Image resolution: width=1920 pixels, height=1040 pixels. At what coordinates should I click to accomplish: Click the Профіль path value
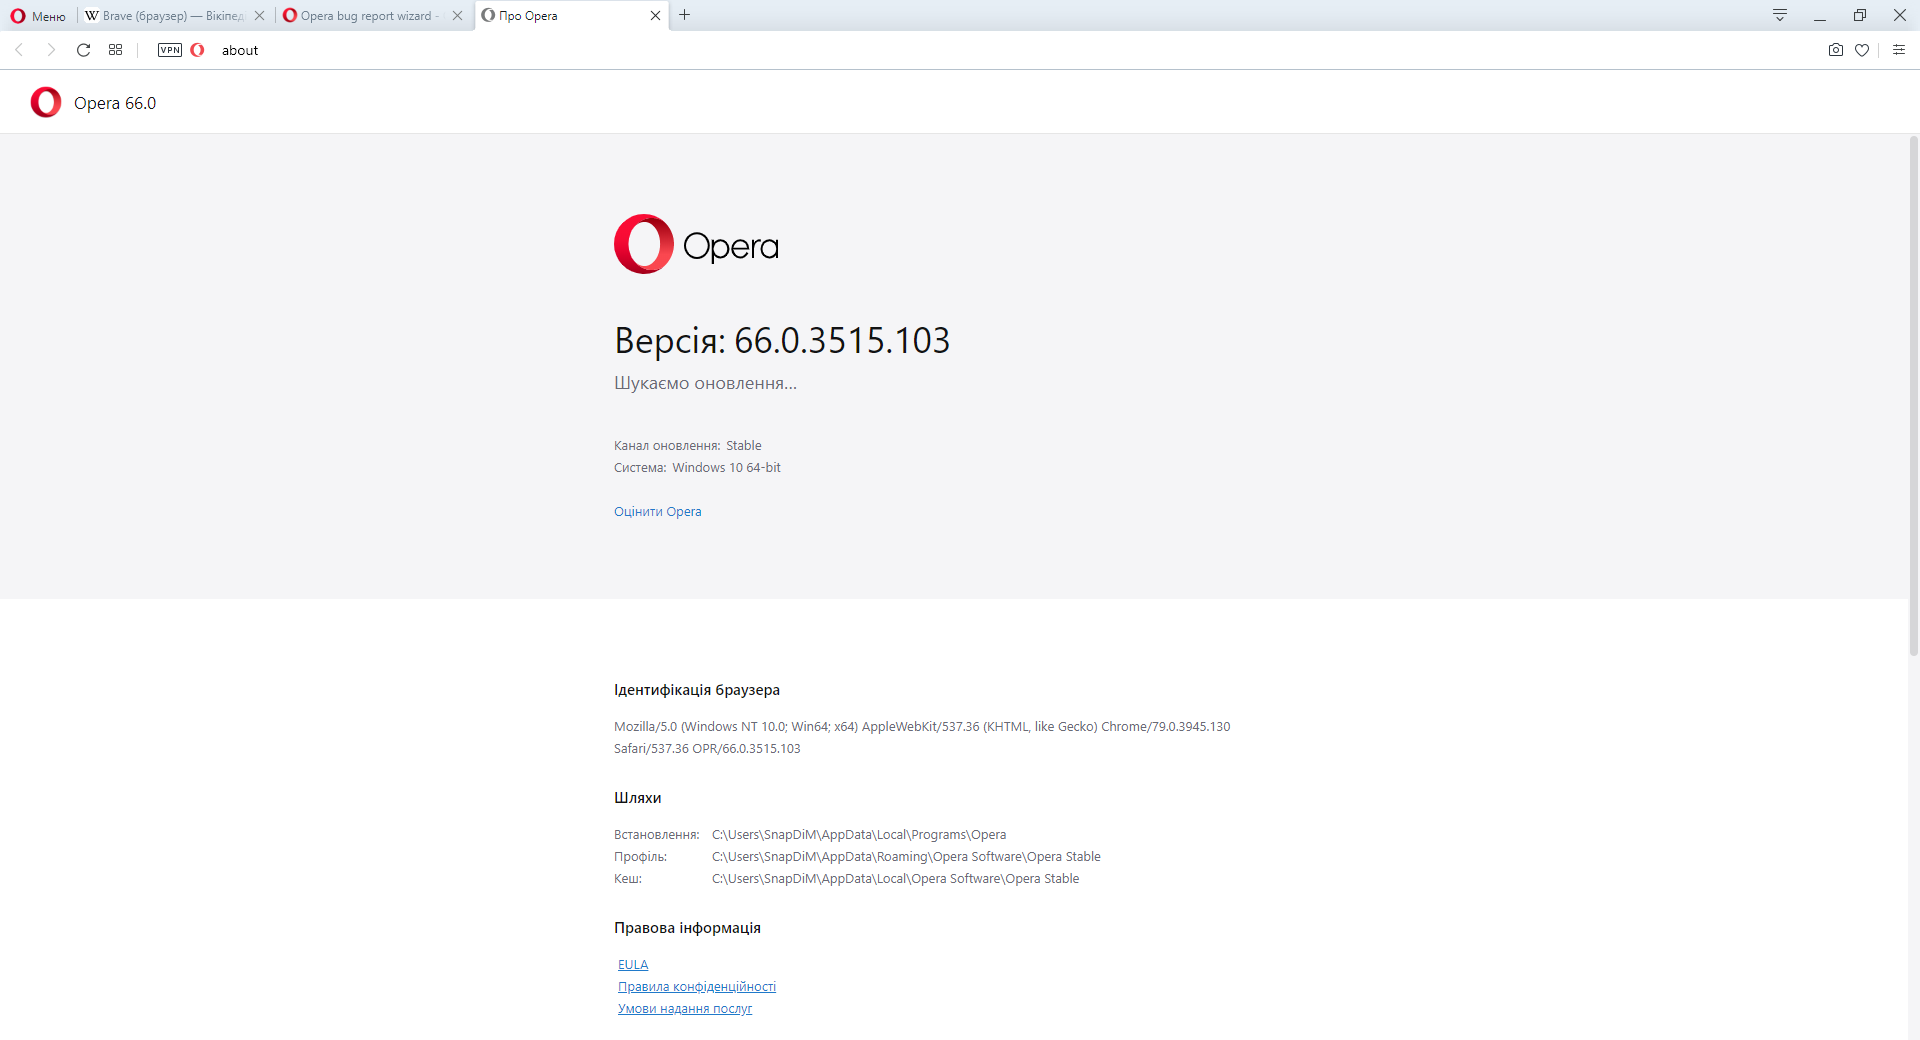(906, 857)
